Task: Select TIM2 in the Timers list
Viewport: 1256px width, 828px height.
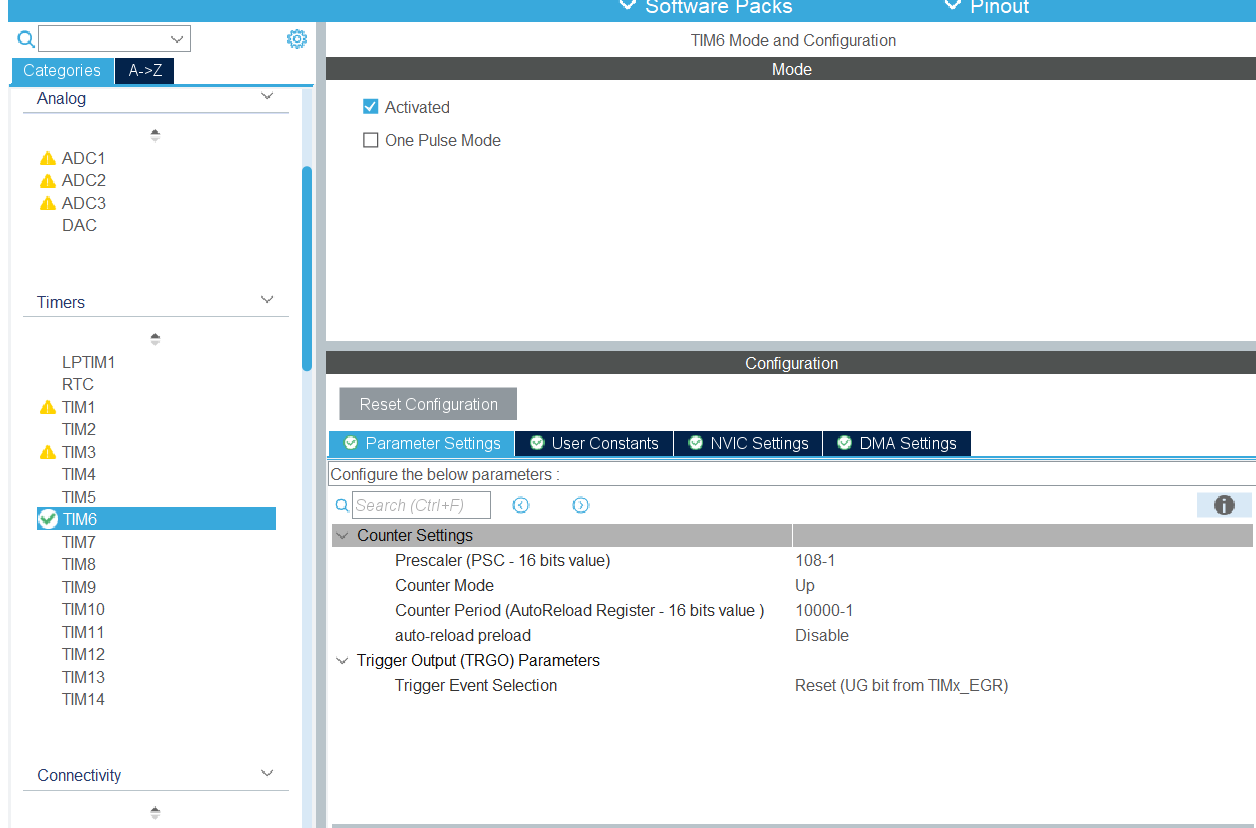Action: pyautogui.click(x=79, y=429)
